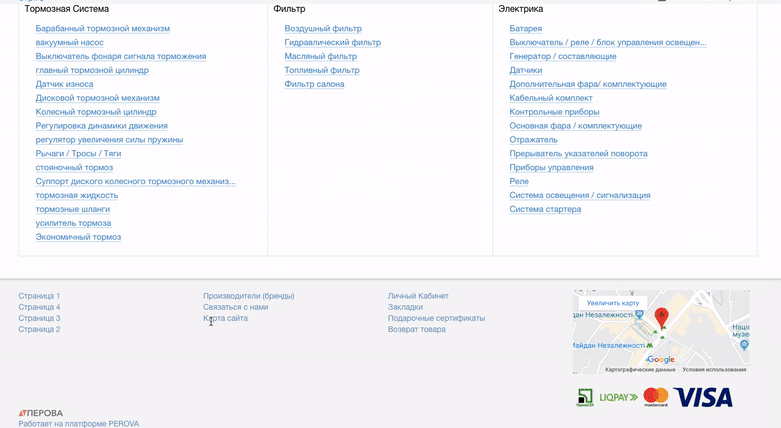
Task: Click the Google logo on map
Action: [660, 359]
